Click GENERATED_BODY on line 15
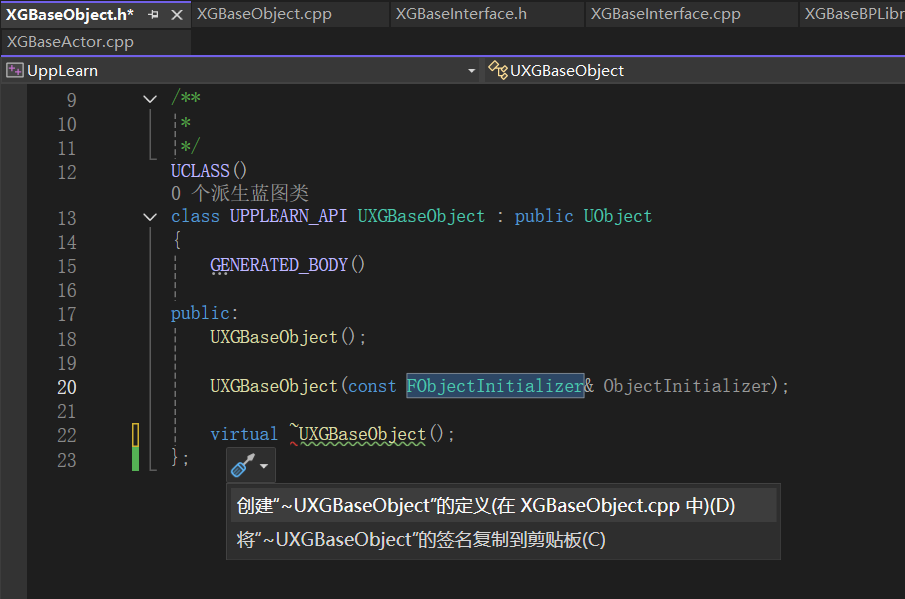Viewport: 905px width, 599px height. point(279,265)
